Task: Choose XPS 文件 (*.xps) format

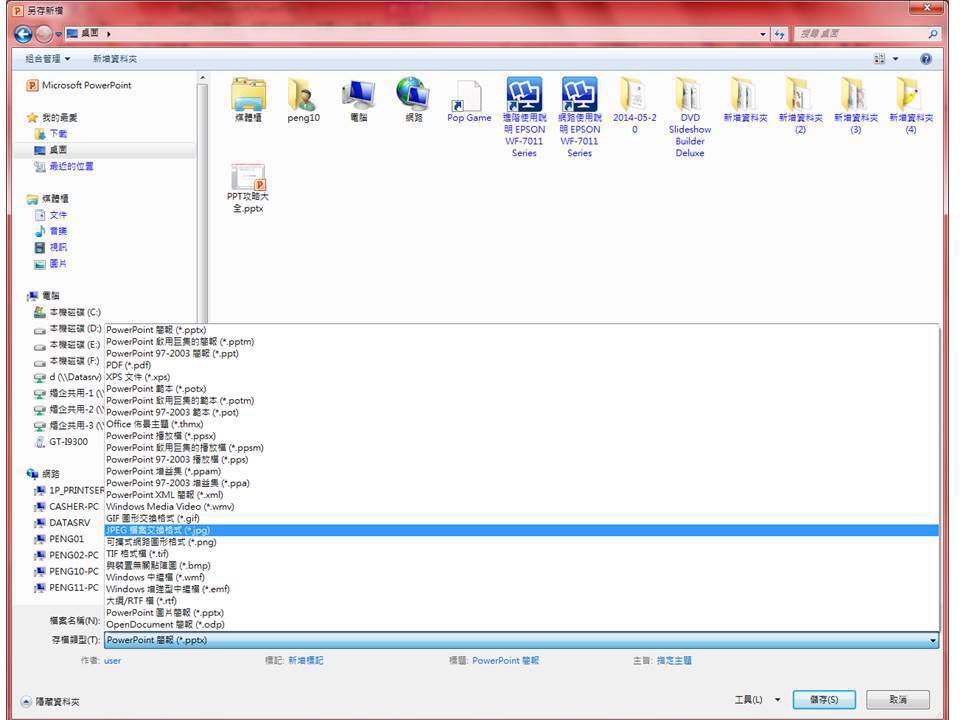Action: coord(522,377)
